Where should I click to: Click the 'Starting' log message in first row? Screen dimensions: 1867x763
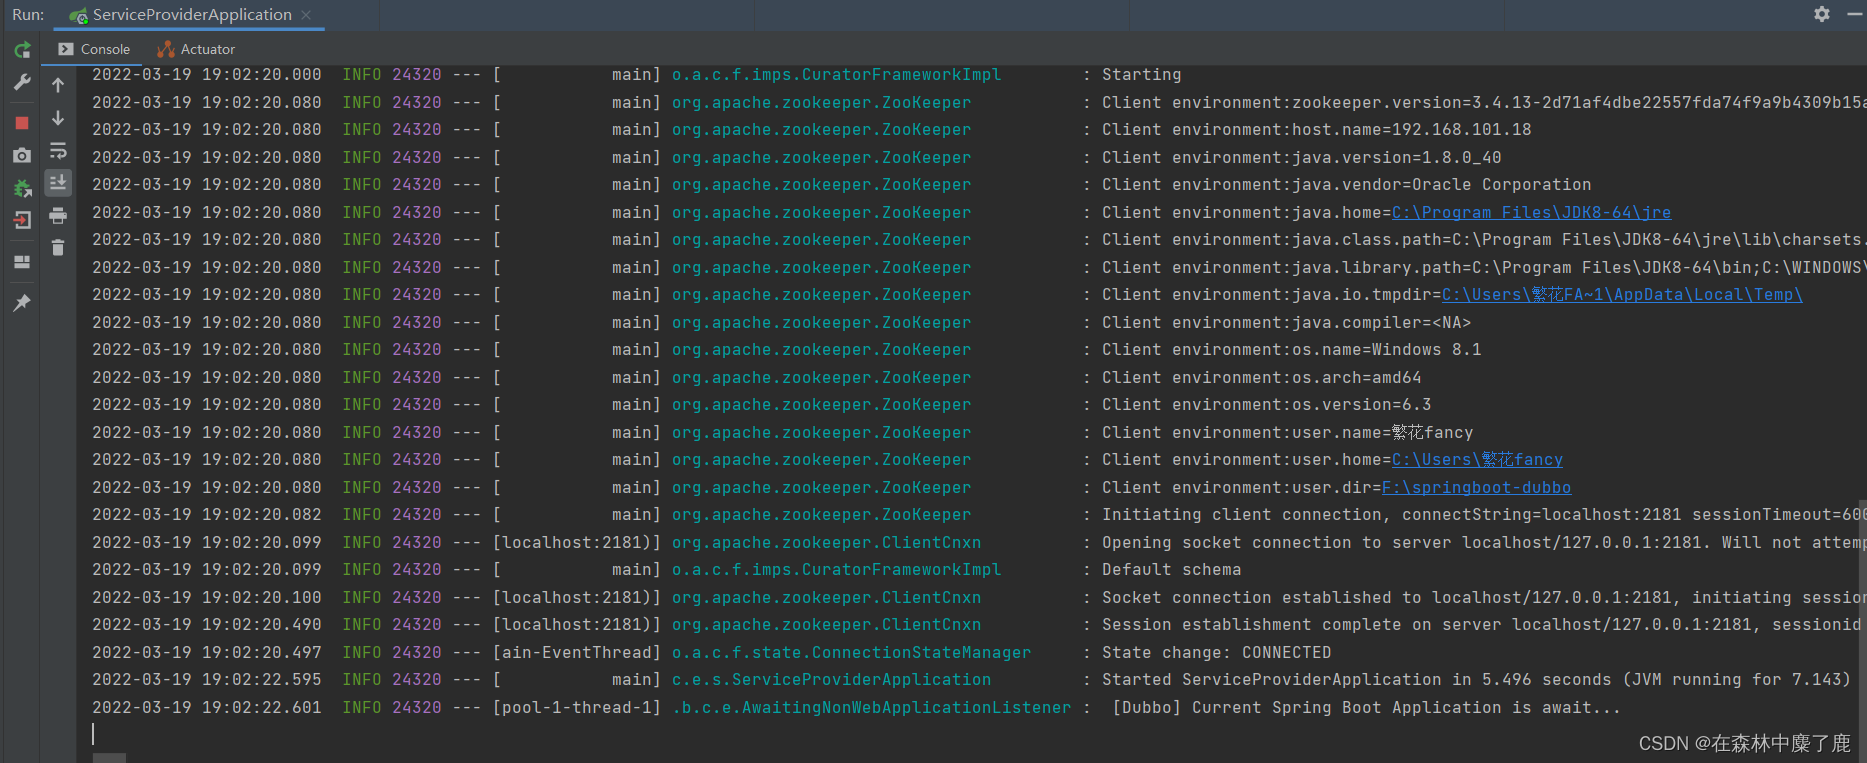tap(1141, 75)
